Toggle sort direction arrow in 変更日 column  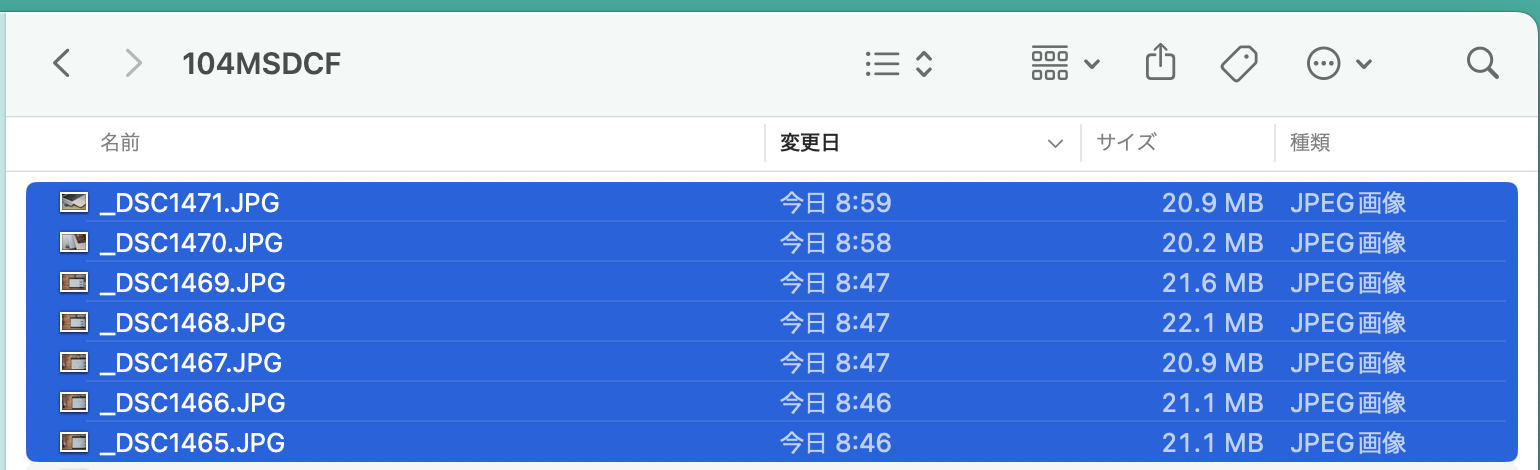(x=1055, y=144)
